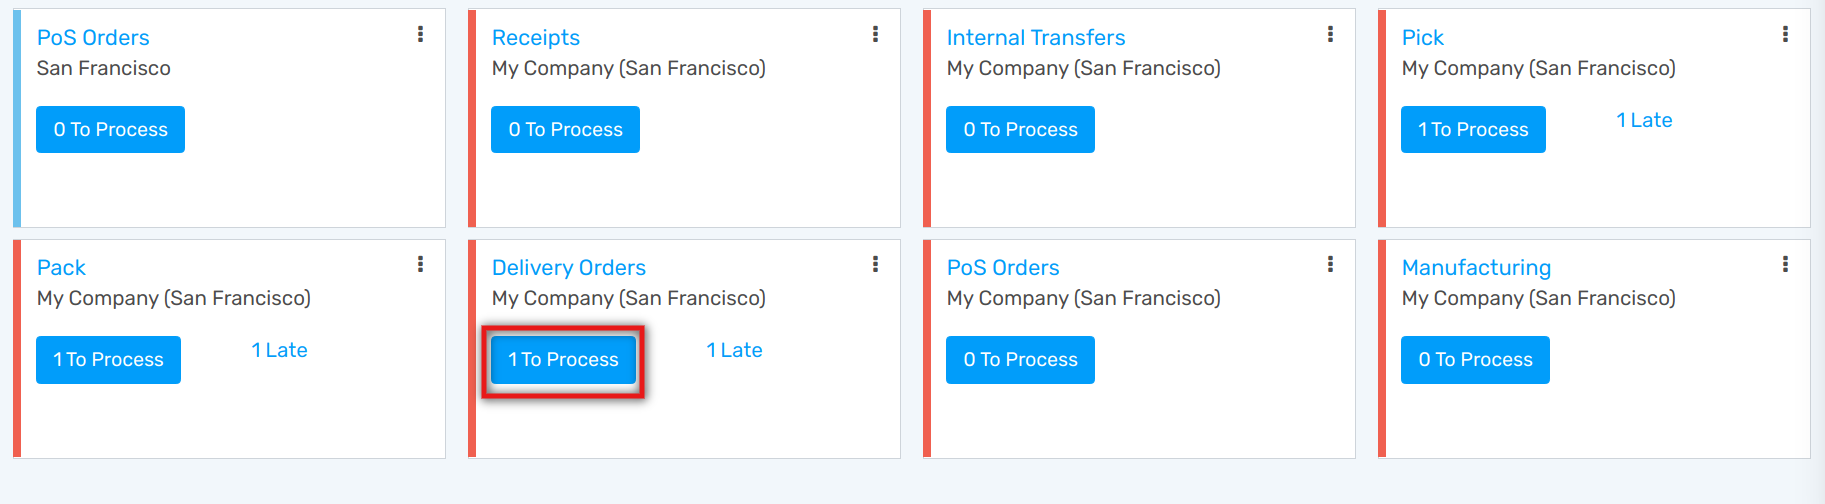The image size is (1825, 504).
Task: Open the Internal Transfers title link
Action: (1035, 38)
